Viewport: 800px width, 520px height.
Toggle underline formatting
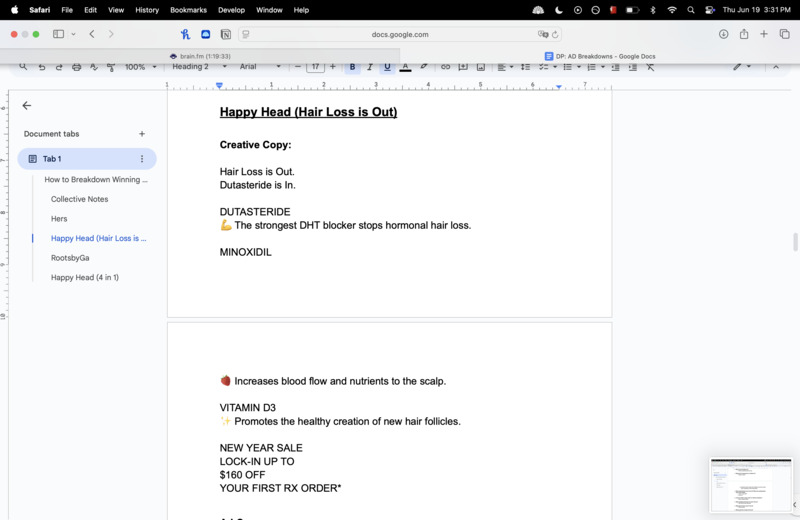click(387, 67)
